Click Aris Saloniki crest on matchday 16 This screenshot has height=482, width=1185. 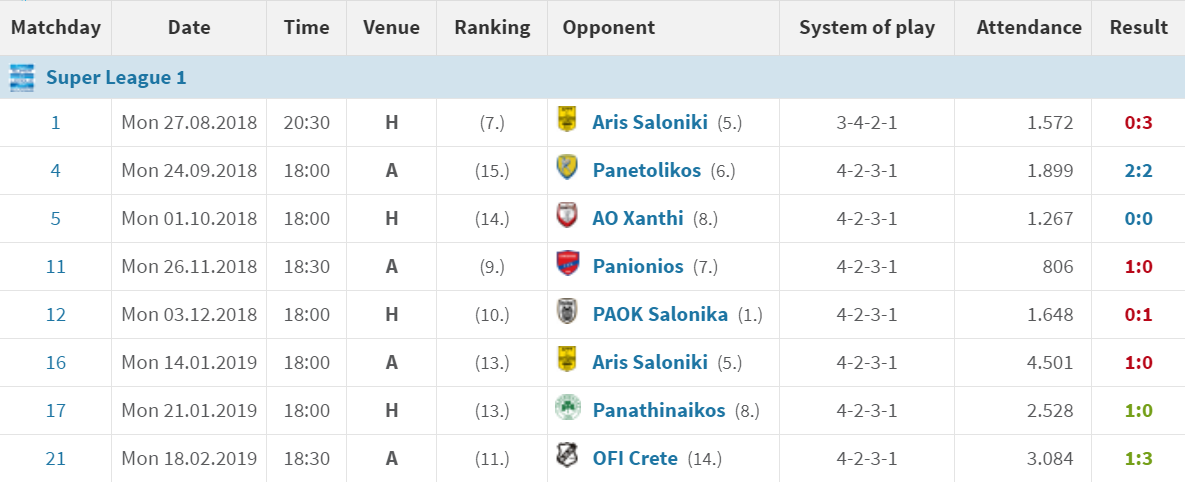point(566,360)
